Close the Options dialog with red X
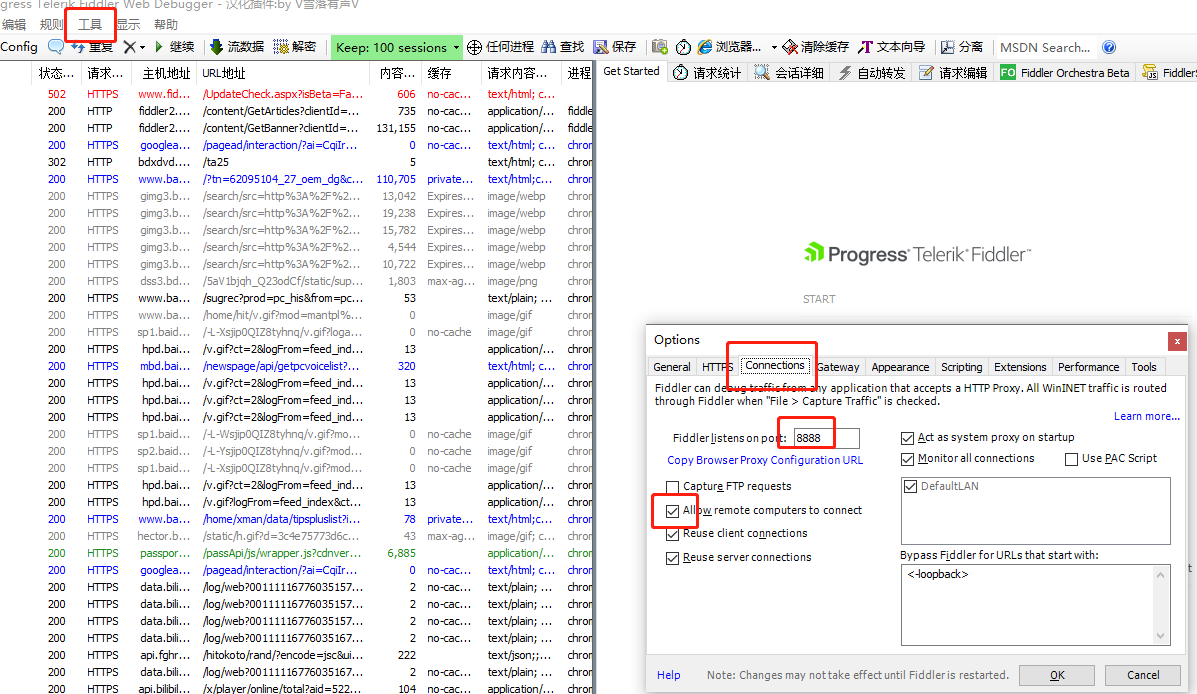Image resolution: width=1197 pixels, height=694 pixels. click(1177, 341)
